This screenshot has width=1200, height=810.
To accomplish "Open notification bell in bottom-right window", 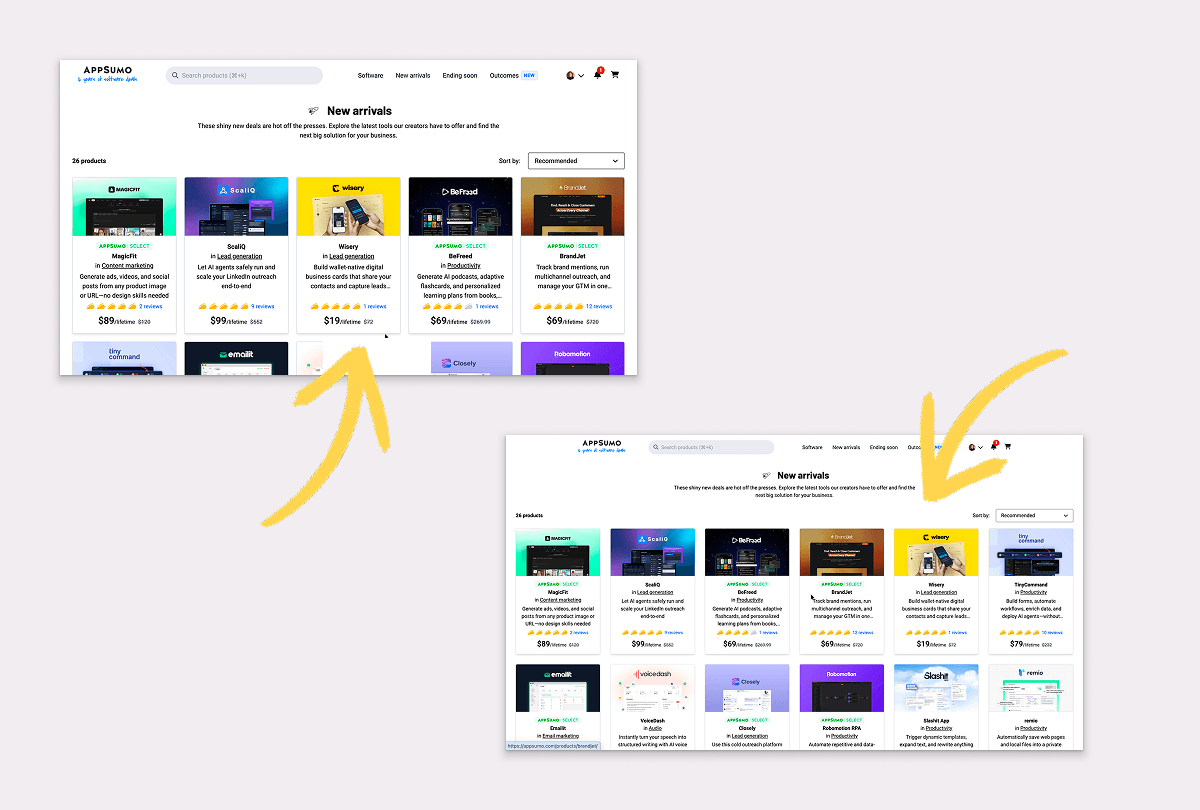I will (x=993, y=447).
